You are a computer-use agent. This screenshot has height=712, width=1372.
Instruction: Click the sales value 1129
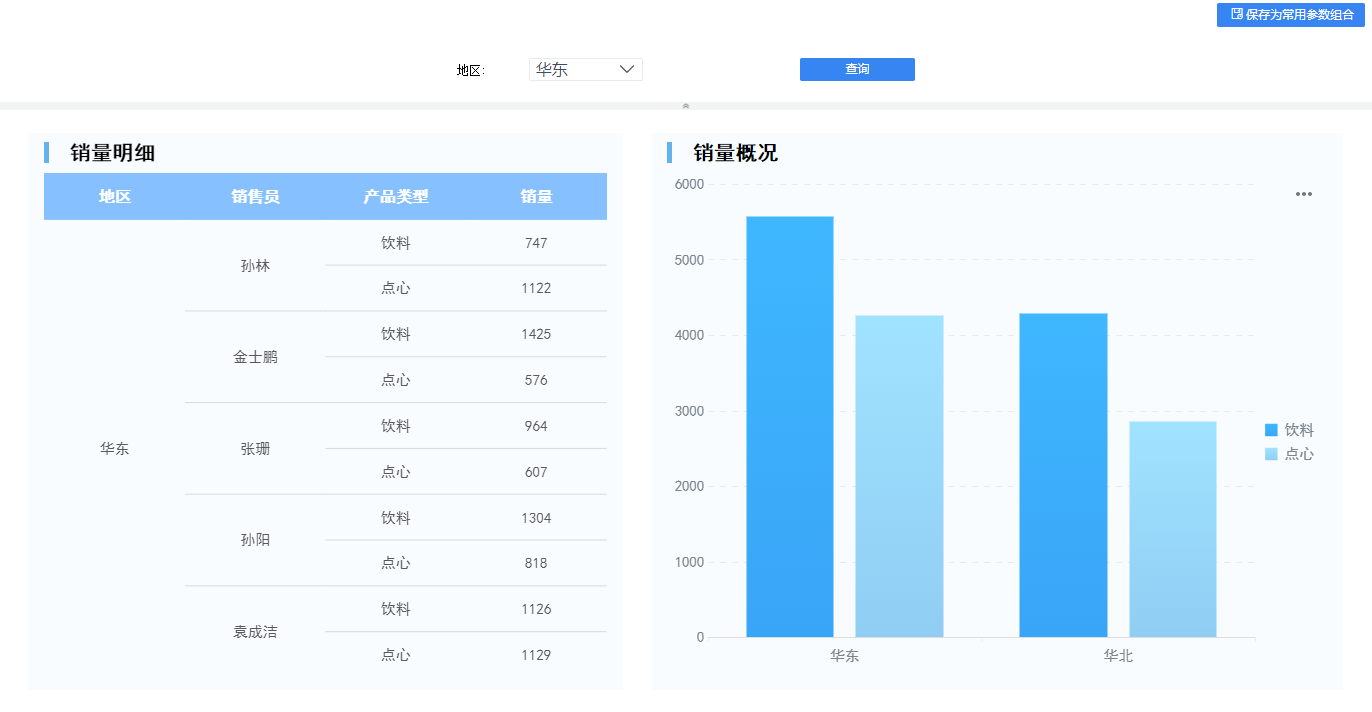pos(536,655)
